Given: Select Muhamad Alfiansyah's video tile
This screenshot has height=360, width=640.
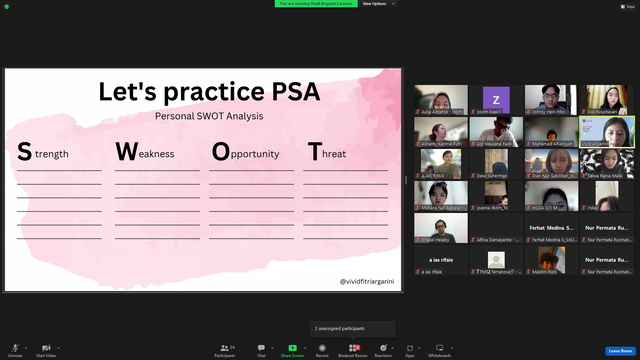Looking at the screenshot, I should 551,132.
